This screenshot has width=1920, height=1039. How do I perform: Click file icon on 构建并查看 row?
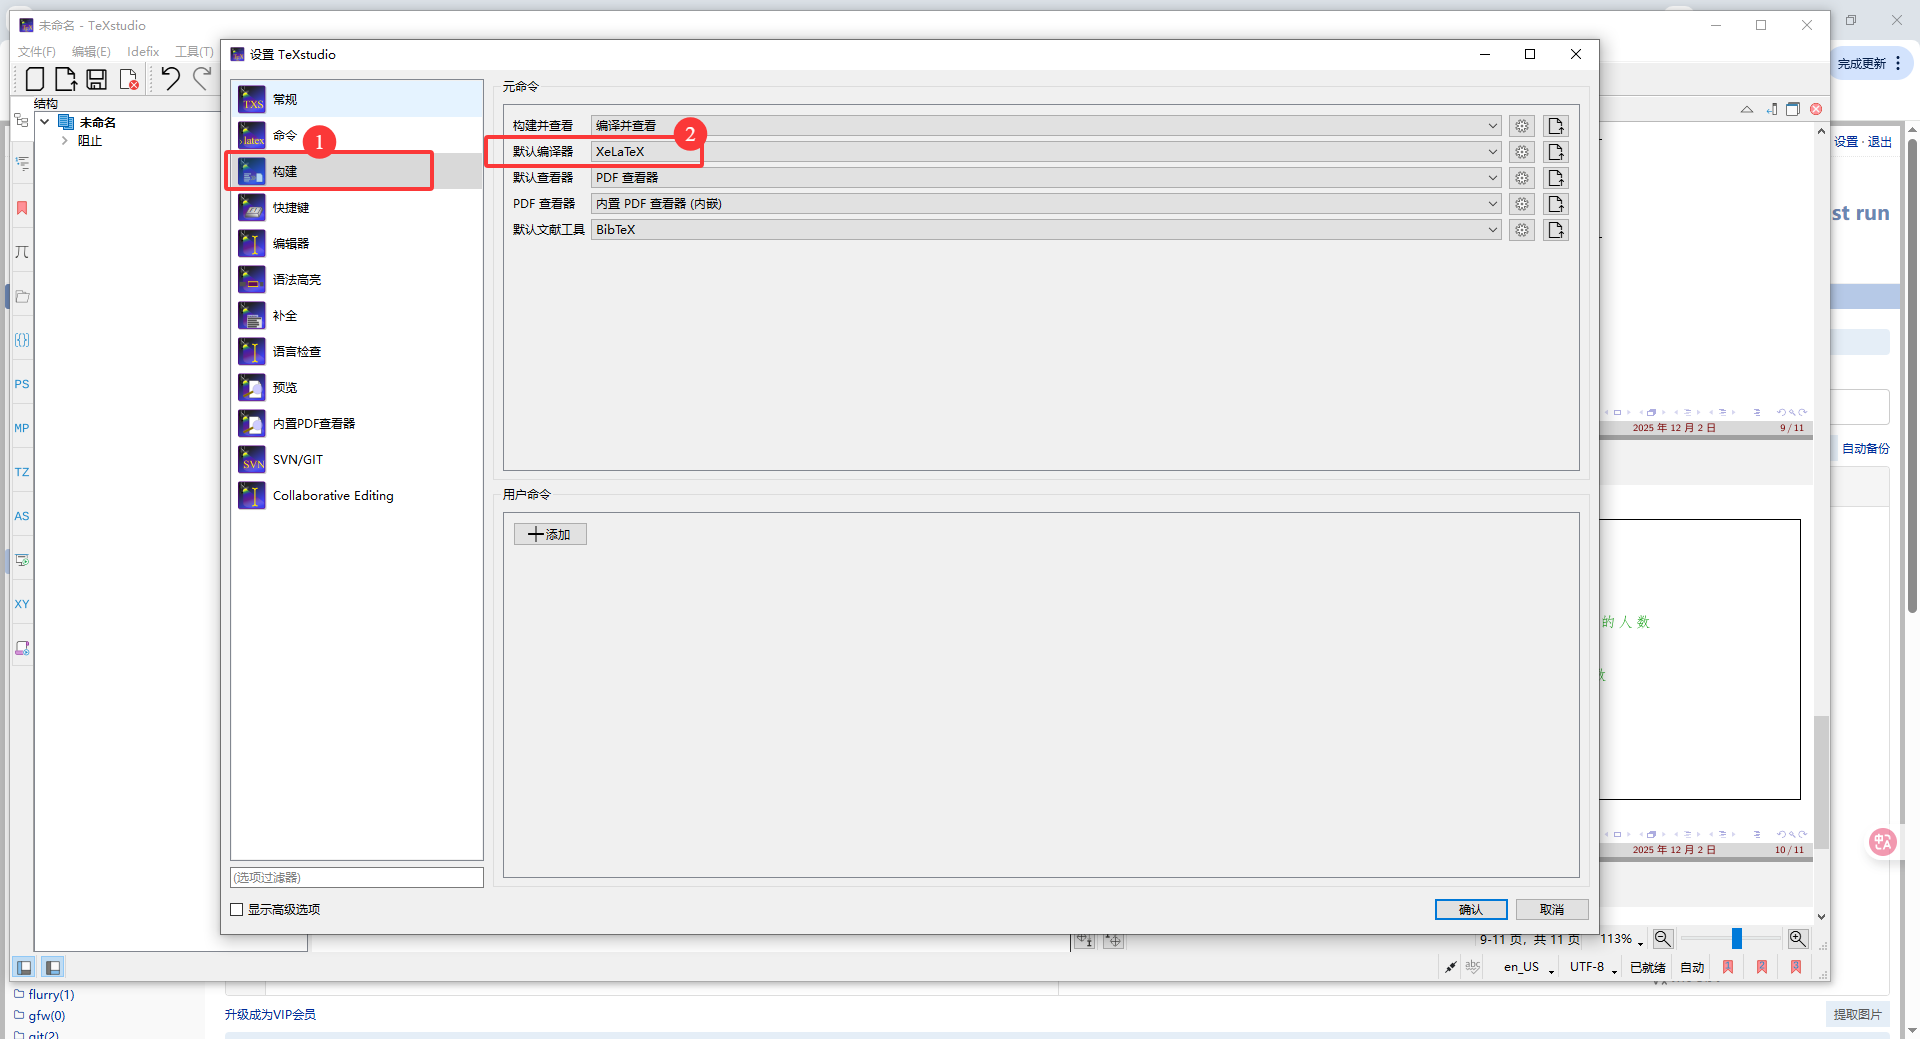[1556, 126]
